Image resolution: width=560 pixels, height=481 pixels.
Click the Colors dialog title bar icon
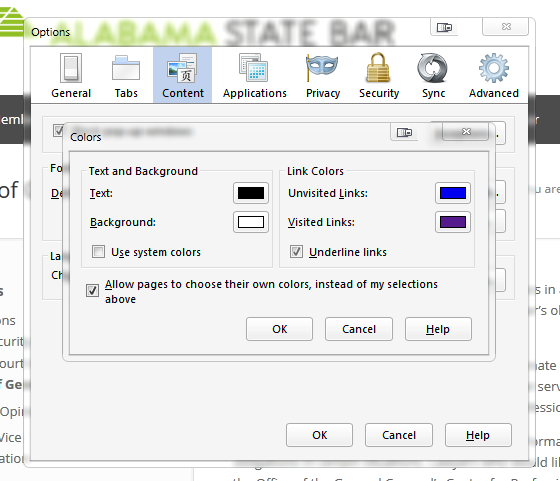coord(404,132)
